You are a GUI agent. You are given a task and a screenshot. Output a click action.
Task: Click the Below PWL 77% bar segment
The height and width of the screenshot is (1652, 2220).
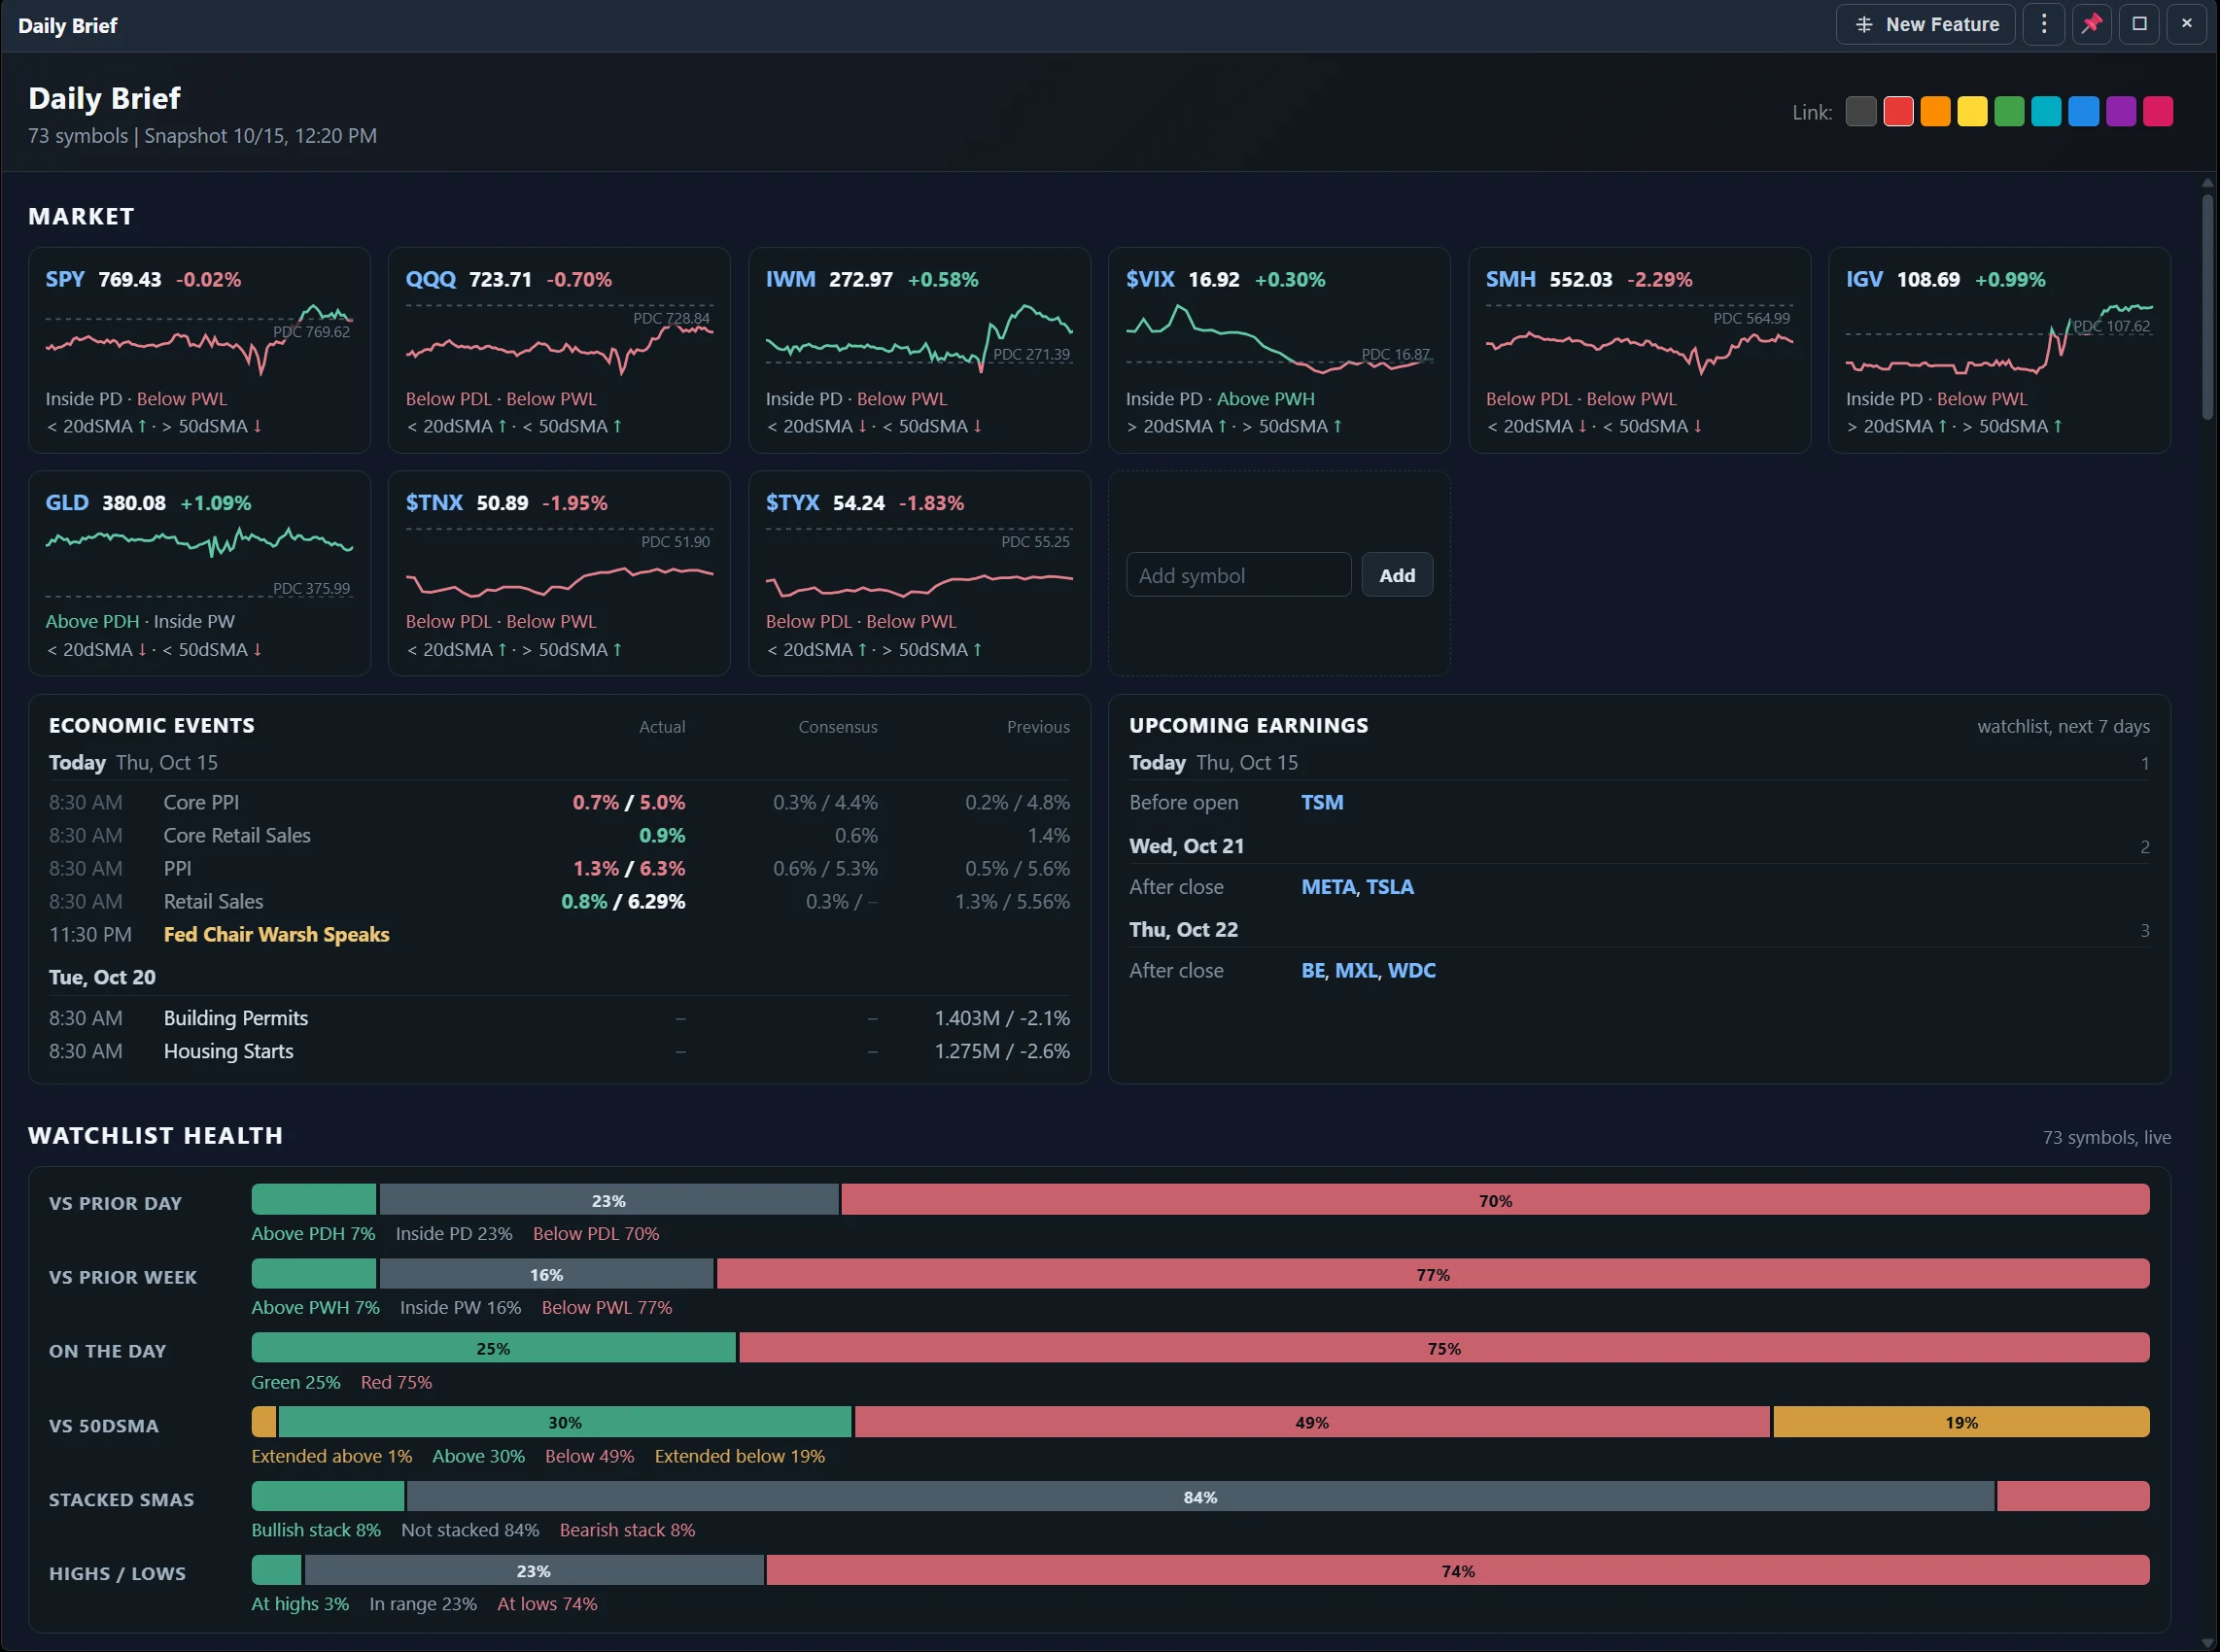click(1433, 1274)
